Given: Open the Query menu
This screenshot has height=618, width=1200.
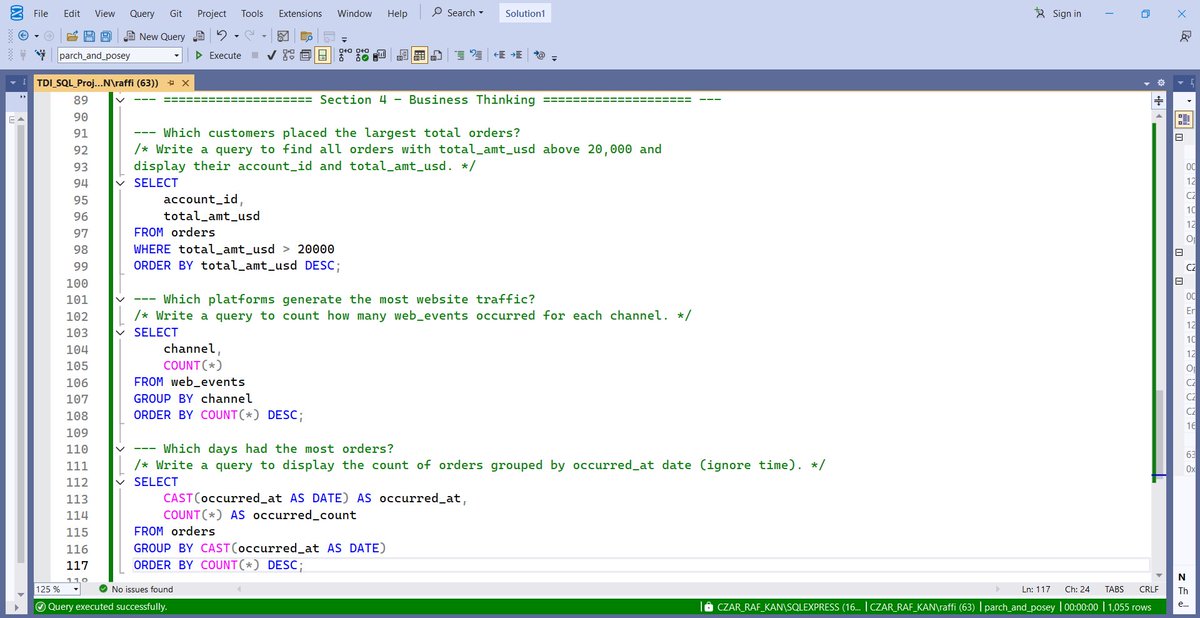Looking at the screenshot, I should (x=142, y=13).
